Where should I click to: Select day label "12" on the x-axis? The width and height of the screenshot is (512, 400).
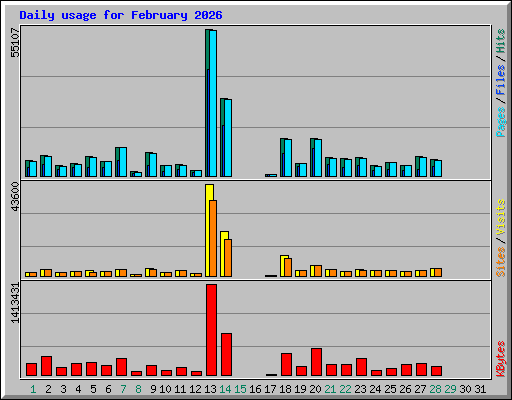click(195, 389)
